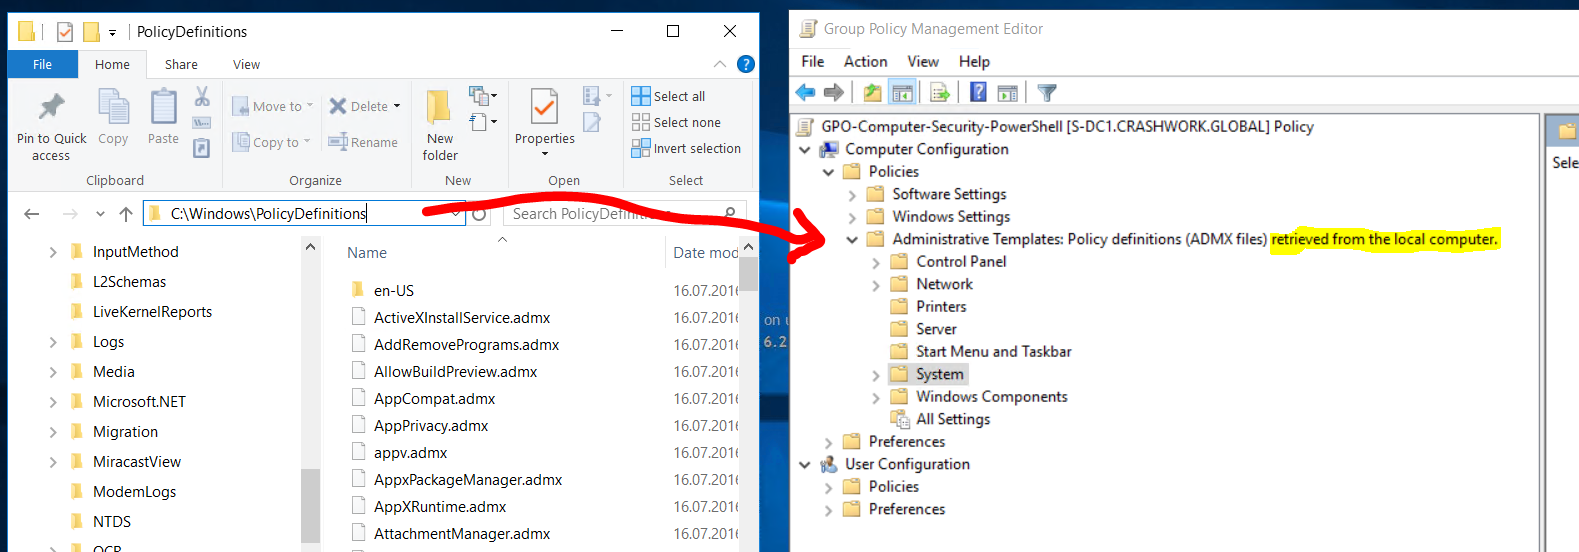Open the Move to dropdown

pos(273,106)
